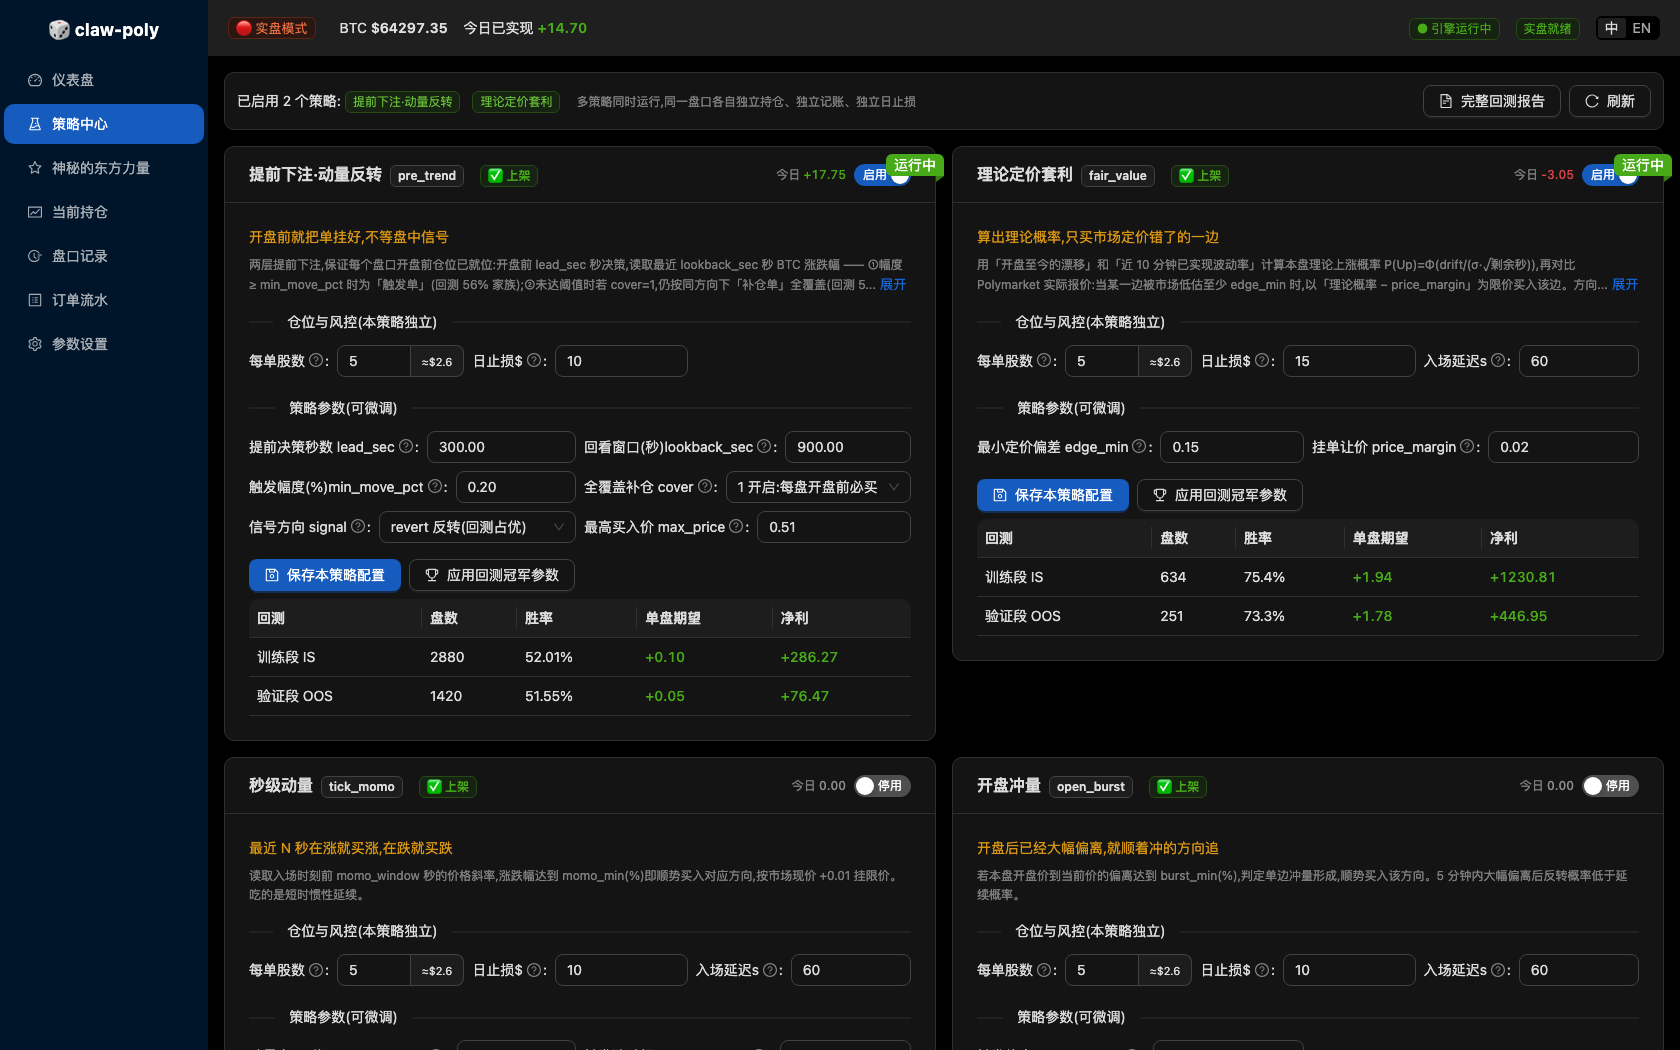Open 神秘的东方力量 page

[104, 168]
